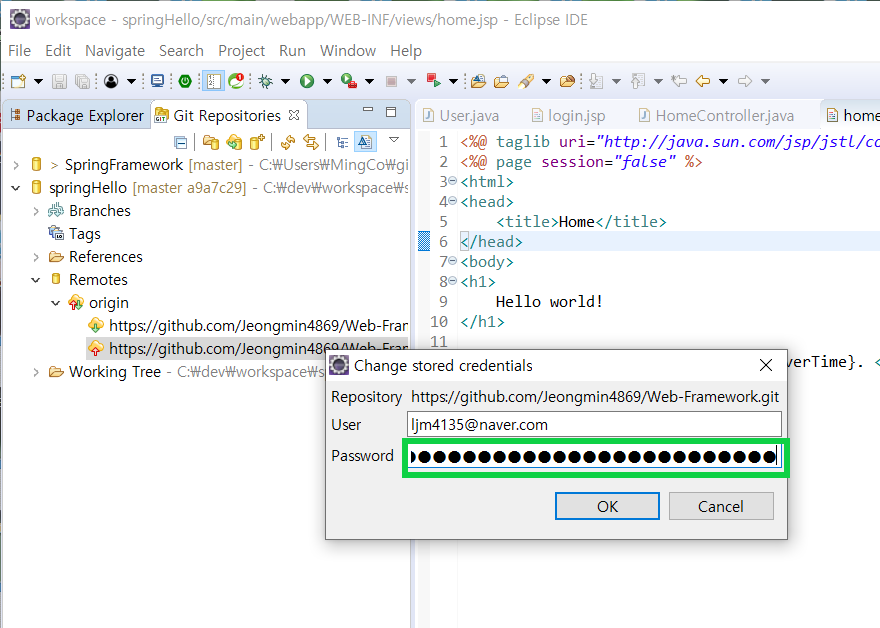880x628 pixels.
Task: Click the green Boot Dashboard power icon
Action: tap(185, 81)
